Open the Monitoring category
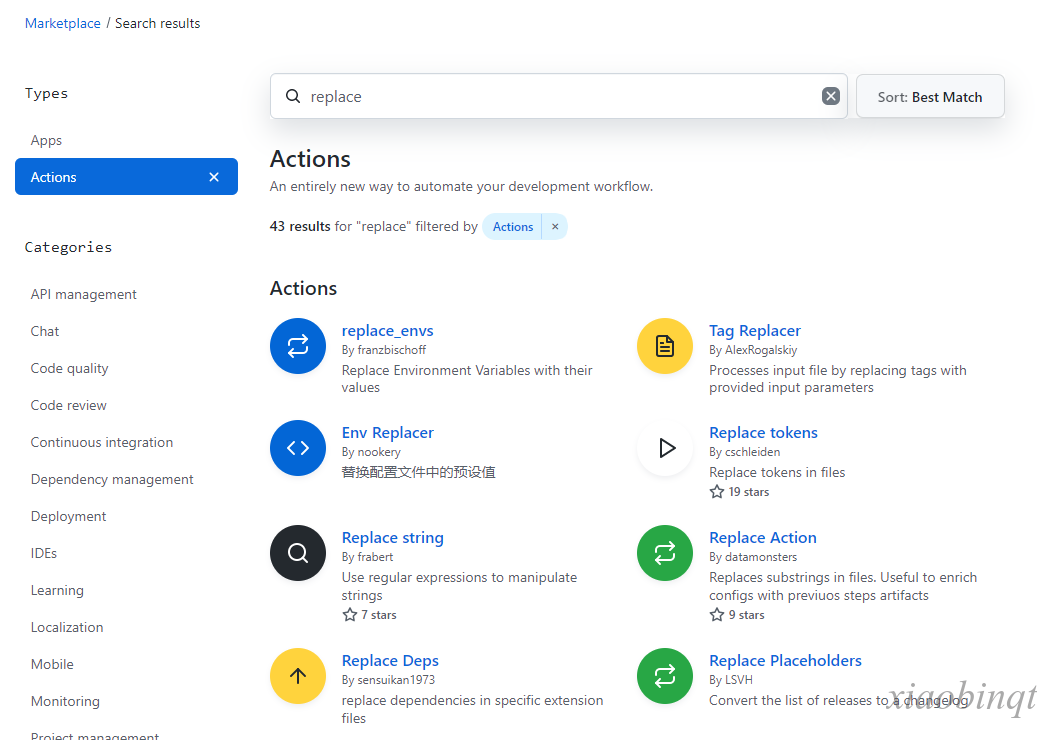1053x740 pixels. click(x=65, y=700)
